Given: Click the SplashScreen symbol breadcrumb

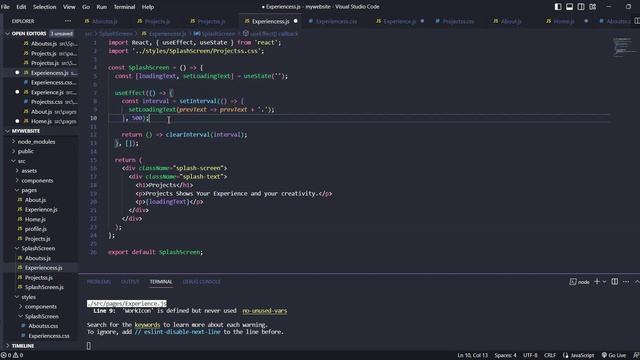Looking at the screenshot, I should click(x=214, y=33).
